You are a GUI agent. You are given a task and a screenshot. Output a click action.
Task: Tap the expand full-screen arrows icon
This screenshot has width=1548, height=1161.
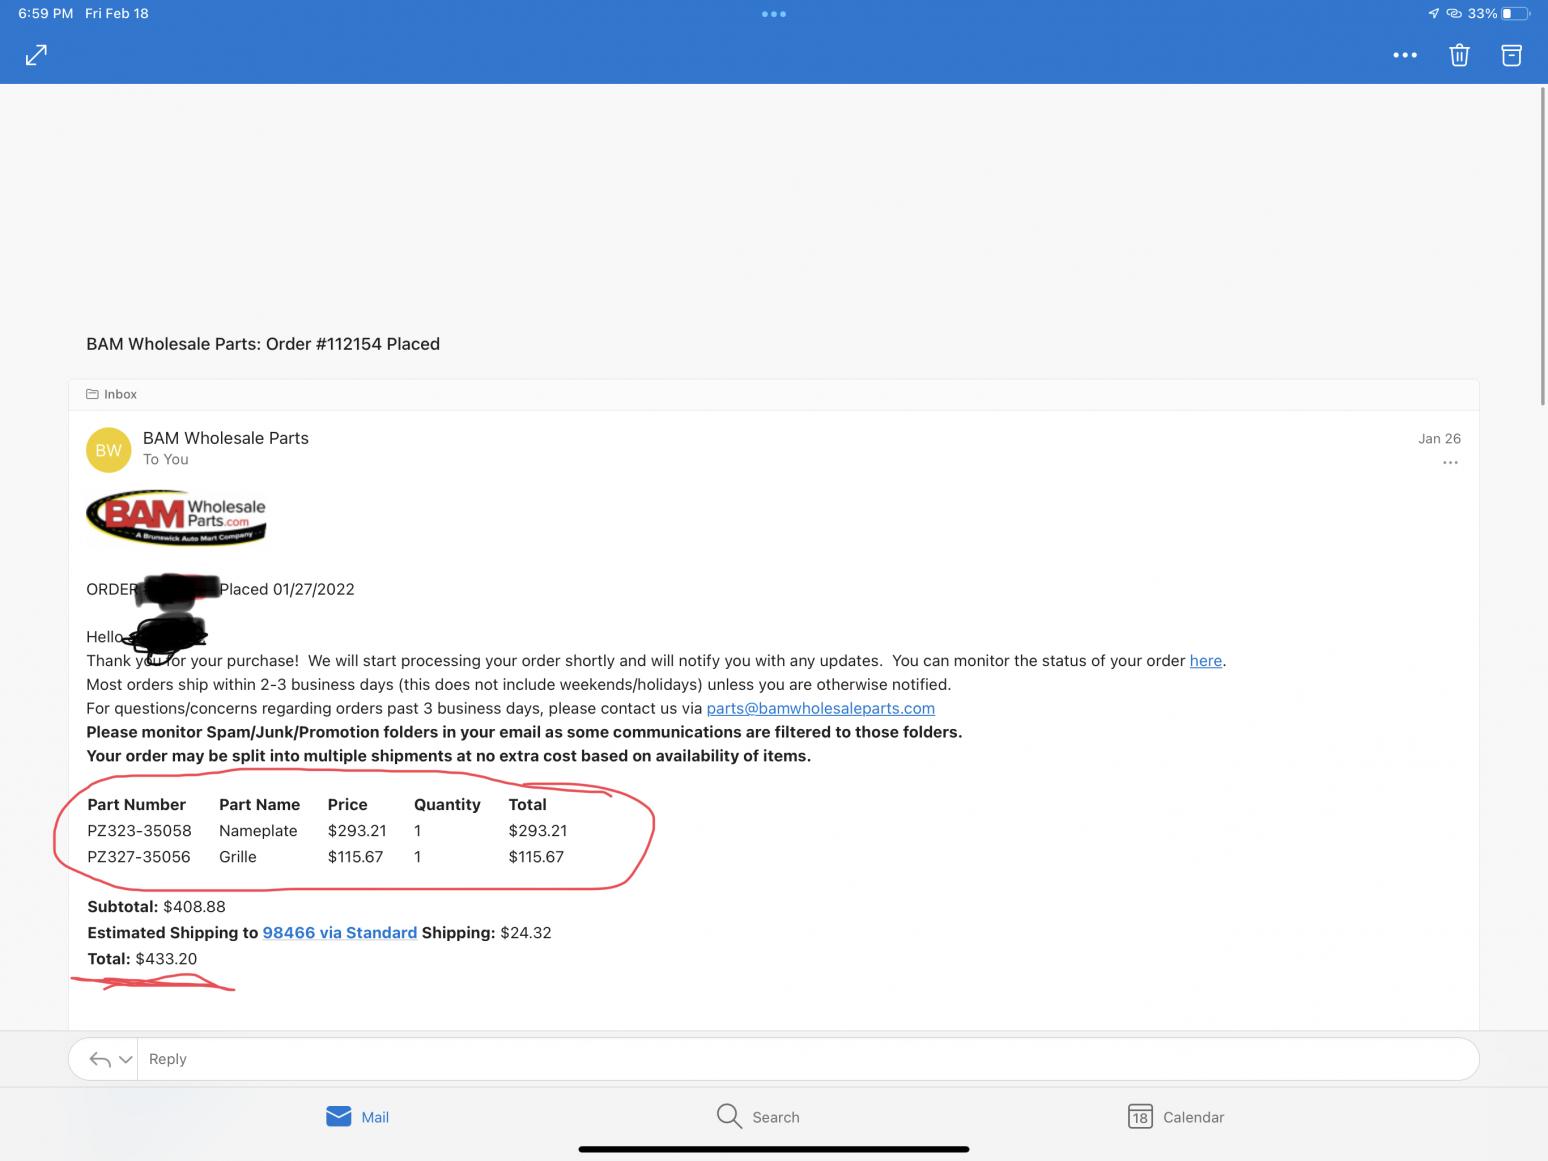(36, 55)
